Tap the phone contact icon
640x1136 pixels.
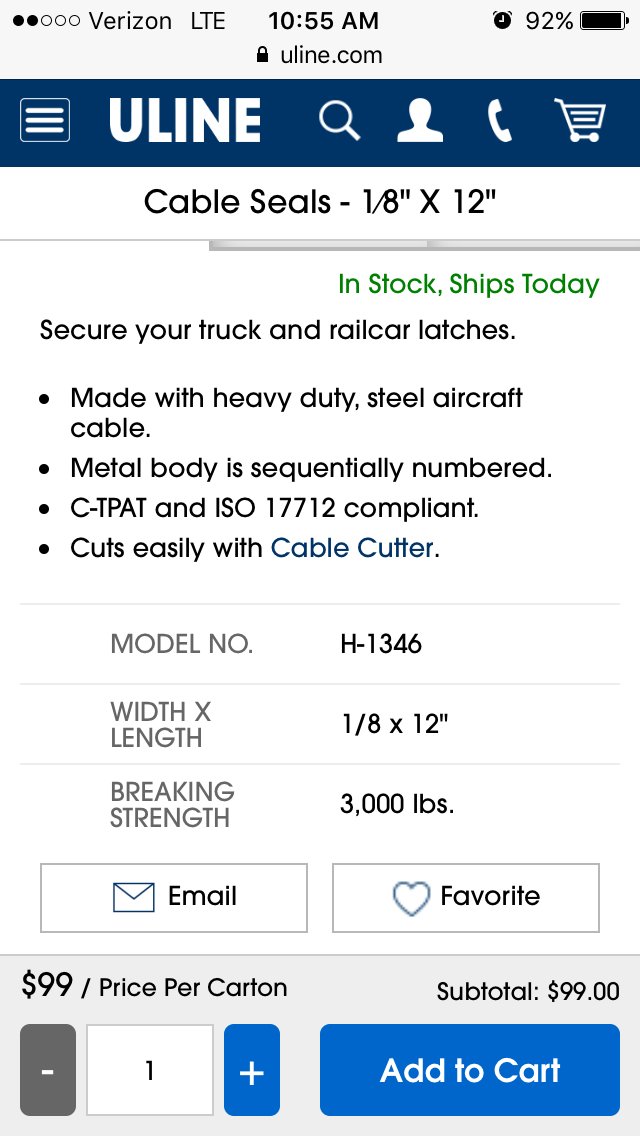(499, 120)
